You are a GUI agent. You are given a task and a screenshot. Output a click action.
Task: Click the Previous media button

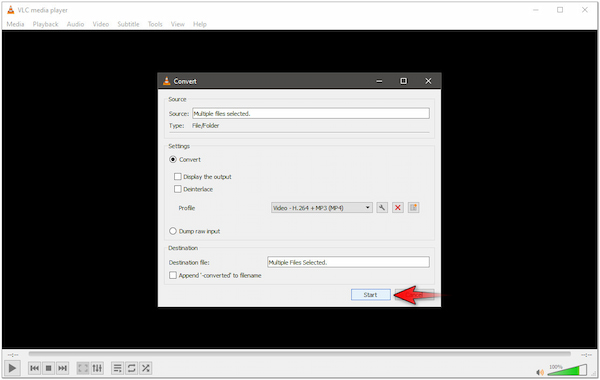click(x=34, y=368)
